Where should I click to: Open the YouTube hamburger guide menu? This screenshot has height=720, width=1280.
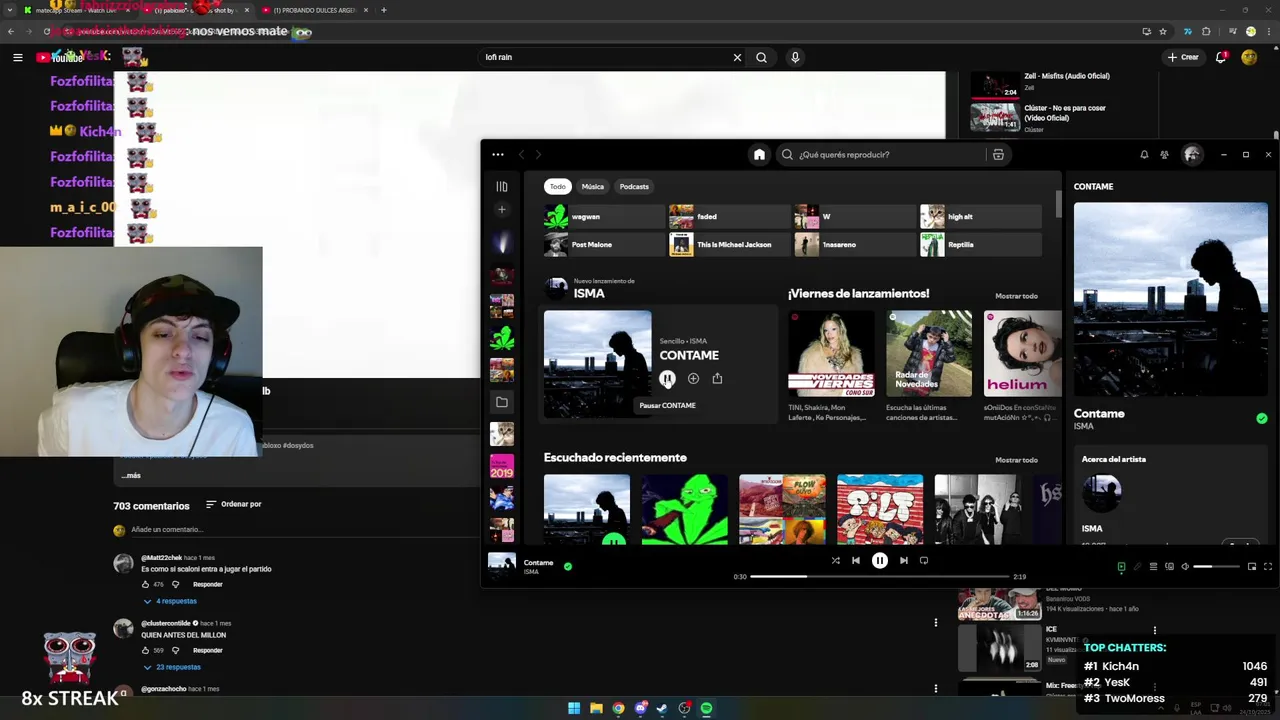[x=17, y=57]
